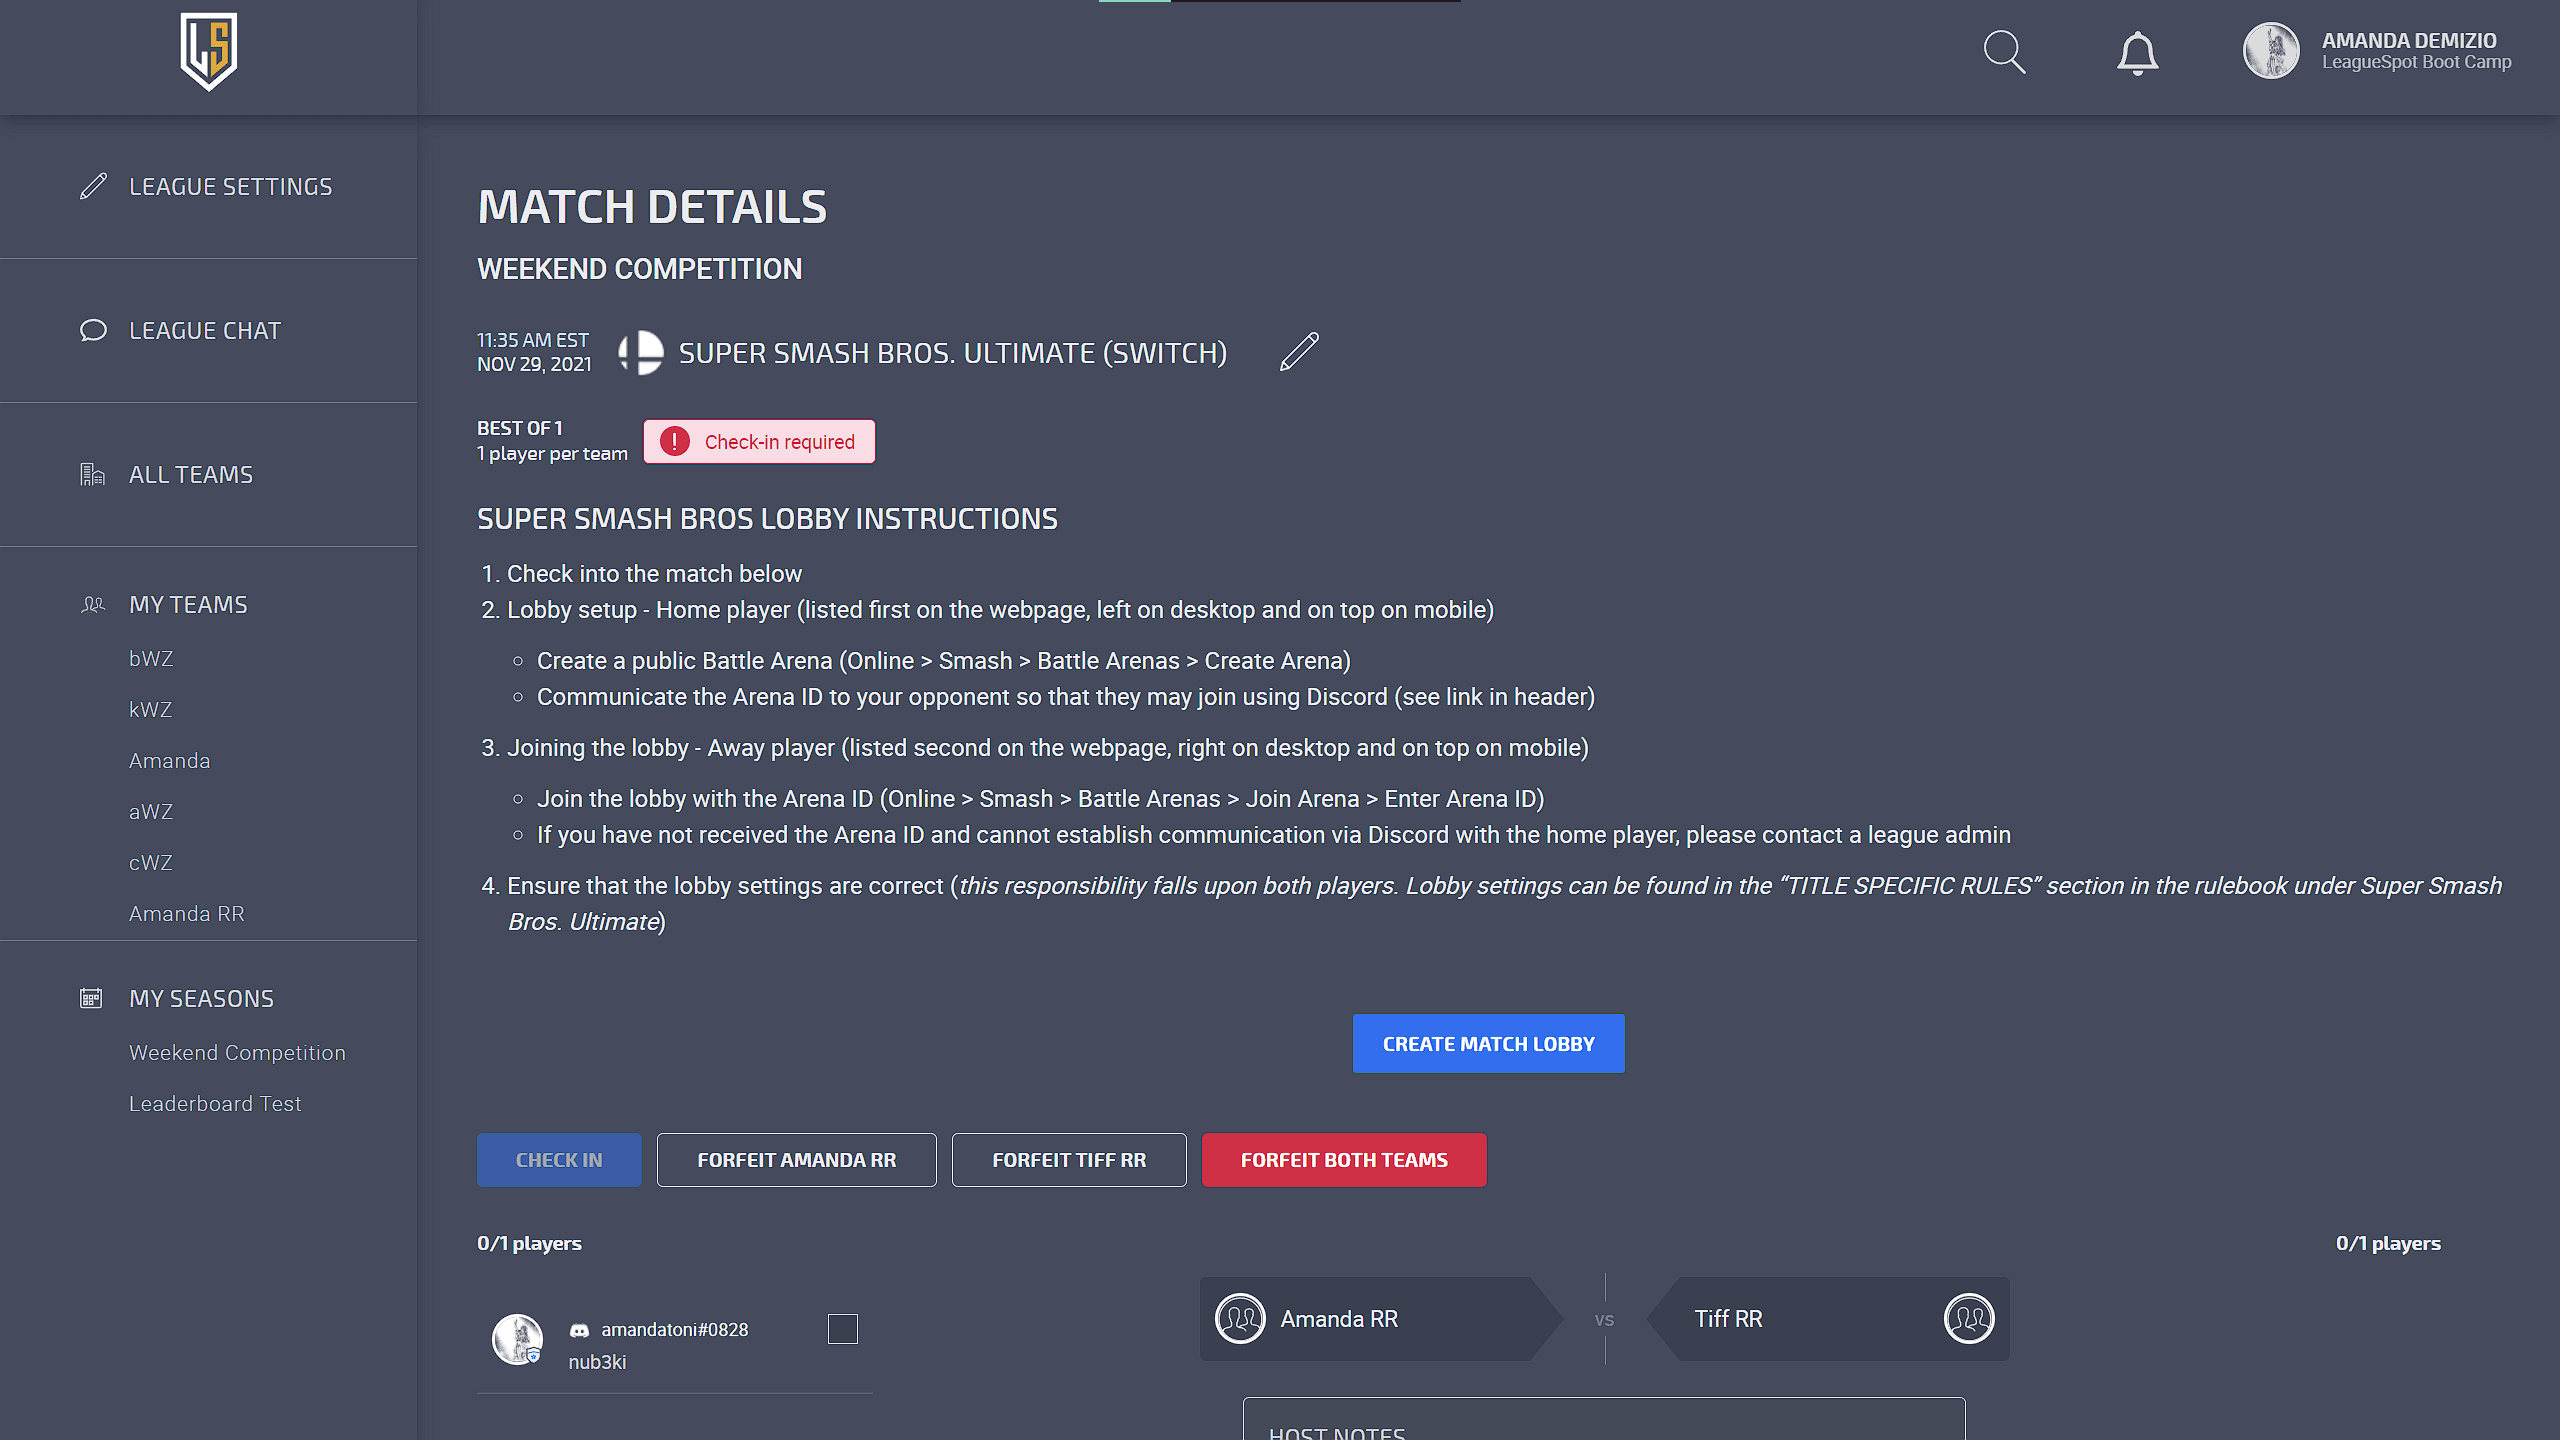Select the Tiff RR matchup card
This screenshot has height=1440, width=2560.
click(1828, 1319)
